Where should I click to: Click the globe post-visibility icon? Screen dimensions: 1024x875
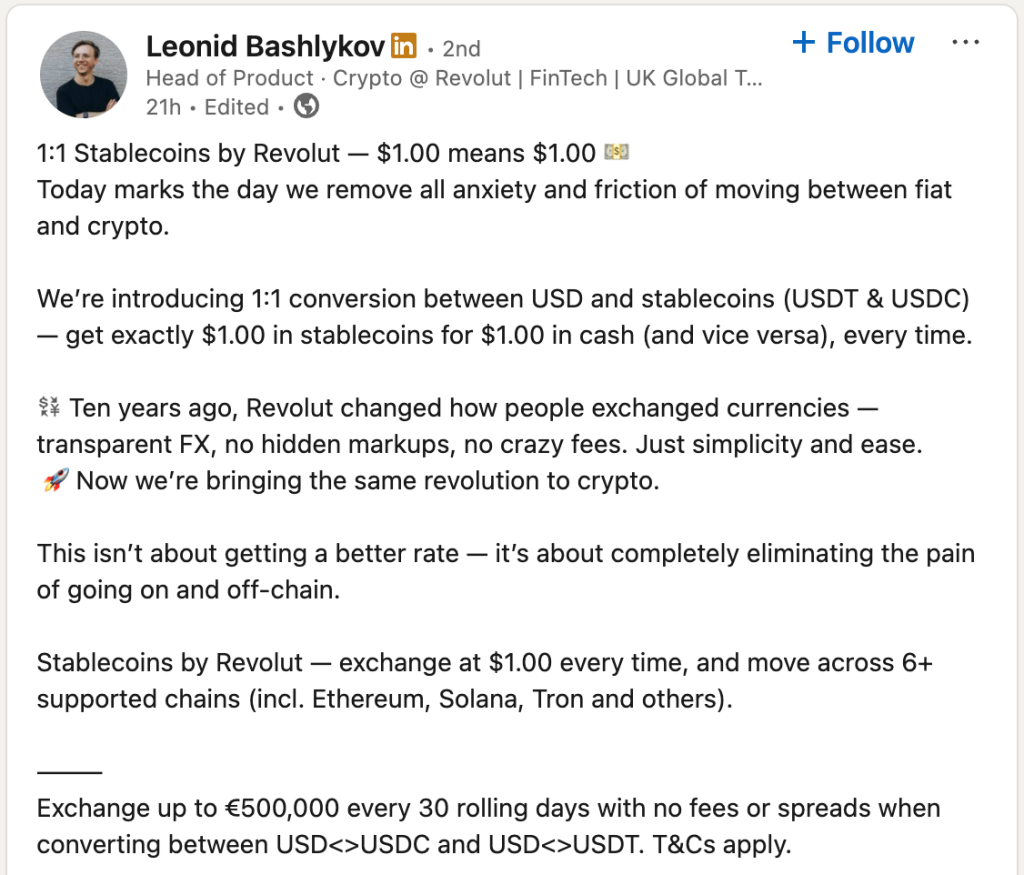tap(306, 107)
